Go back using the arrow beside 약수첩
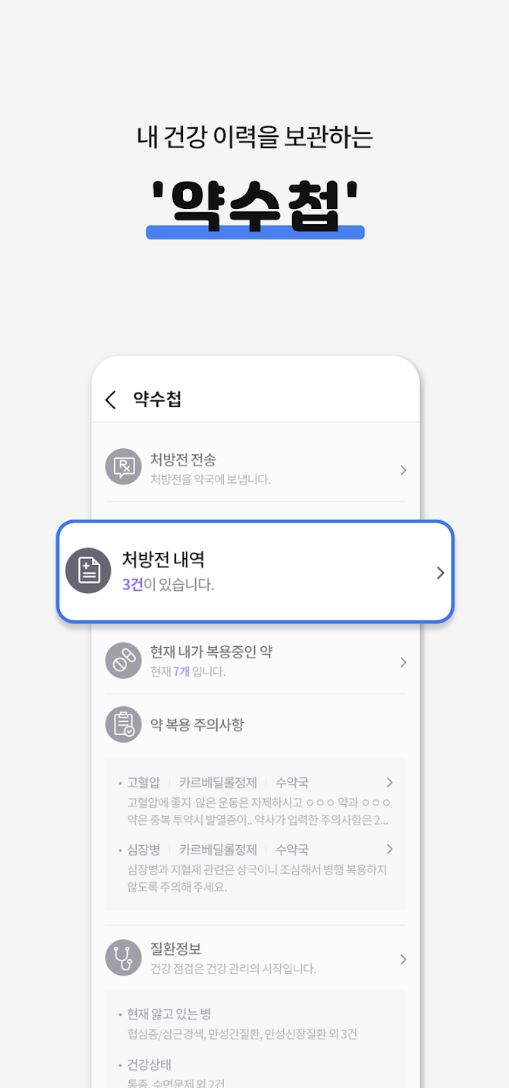This screenshot has height=1088, width=509. point(110,400)
